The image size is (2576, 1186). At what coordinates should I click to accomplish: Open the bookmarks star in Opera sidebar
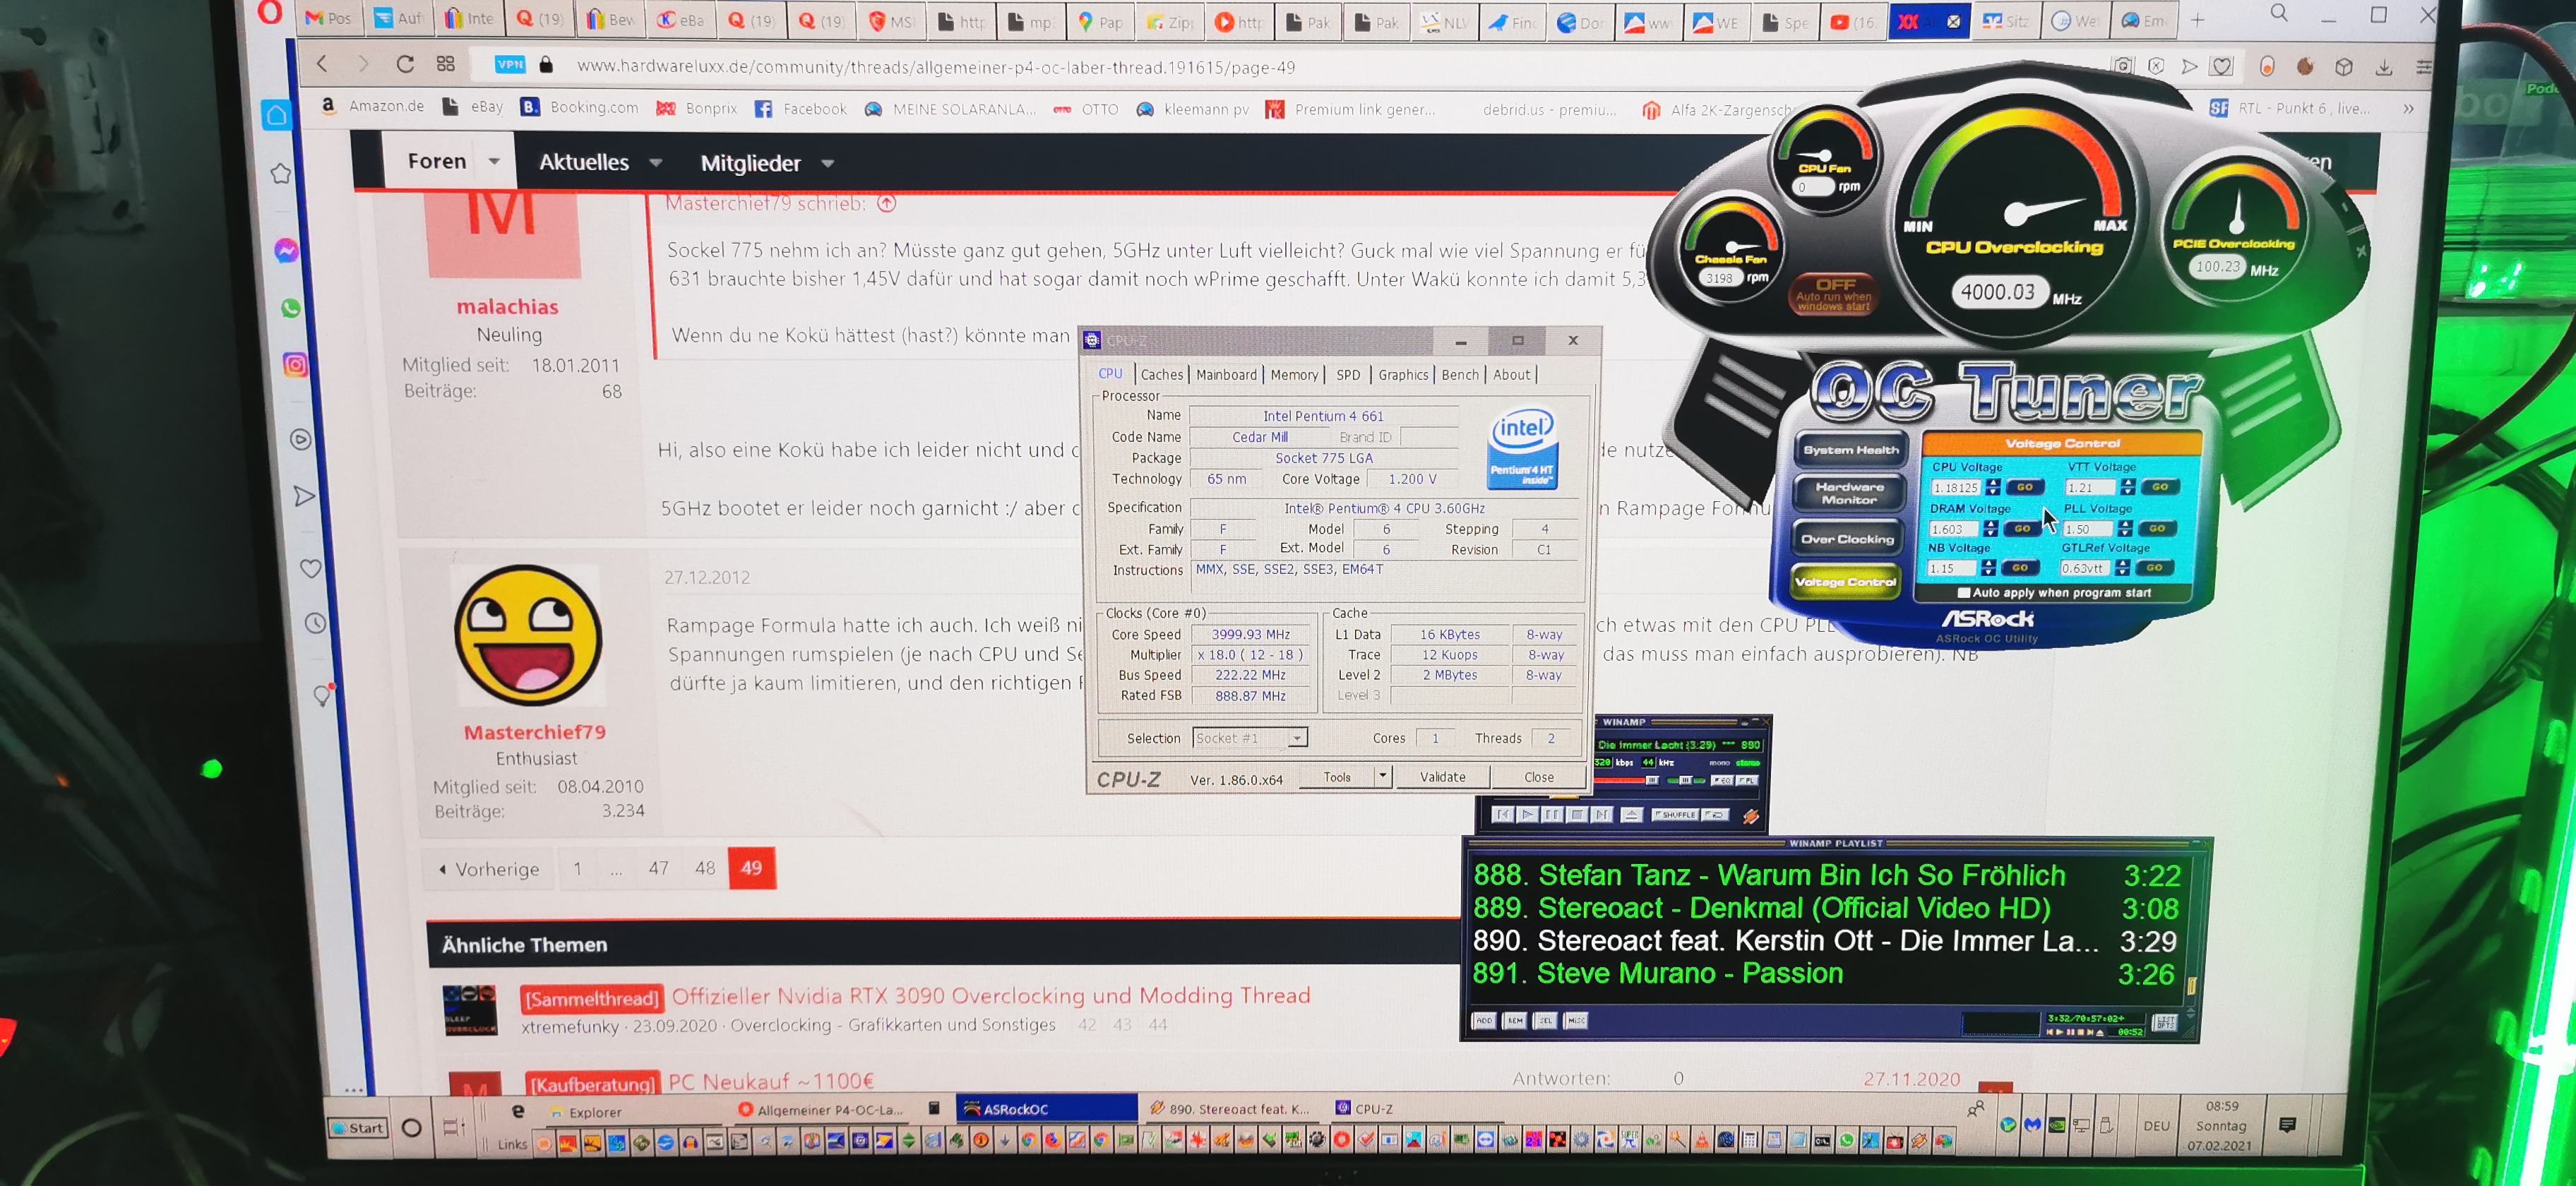[281, 174]
